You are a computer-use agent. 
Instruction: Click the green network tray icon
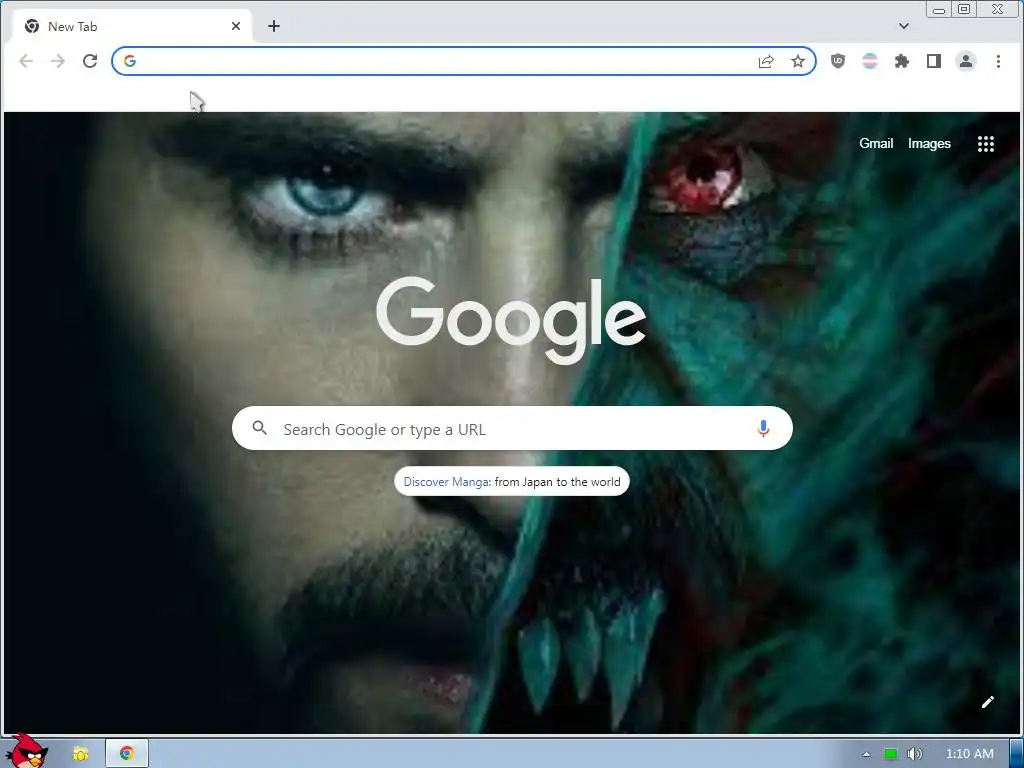tap(890, 754)
